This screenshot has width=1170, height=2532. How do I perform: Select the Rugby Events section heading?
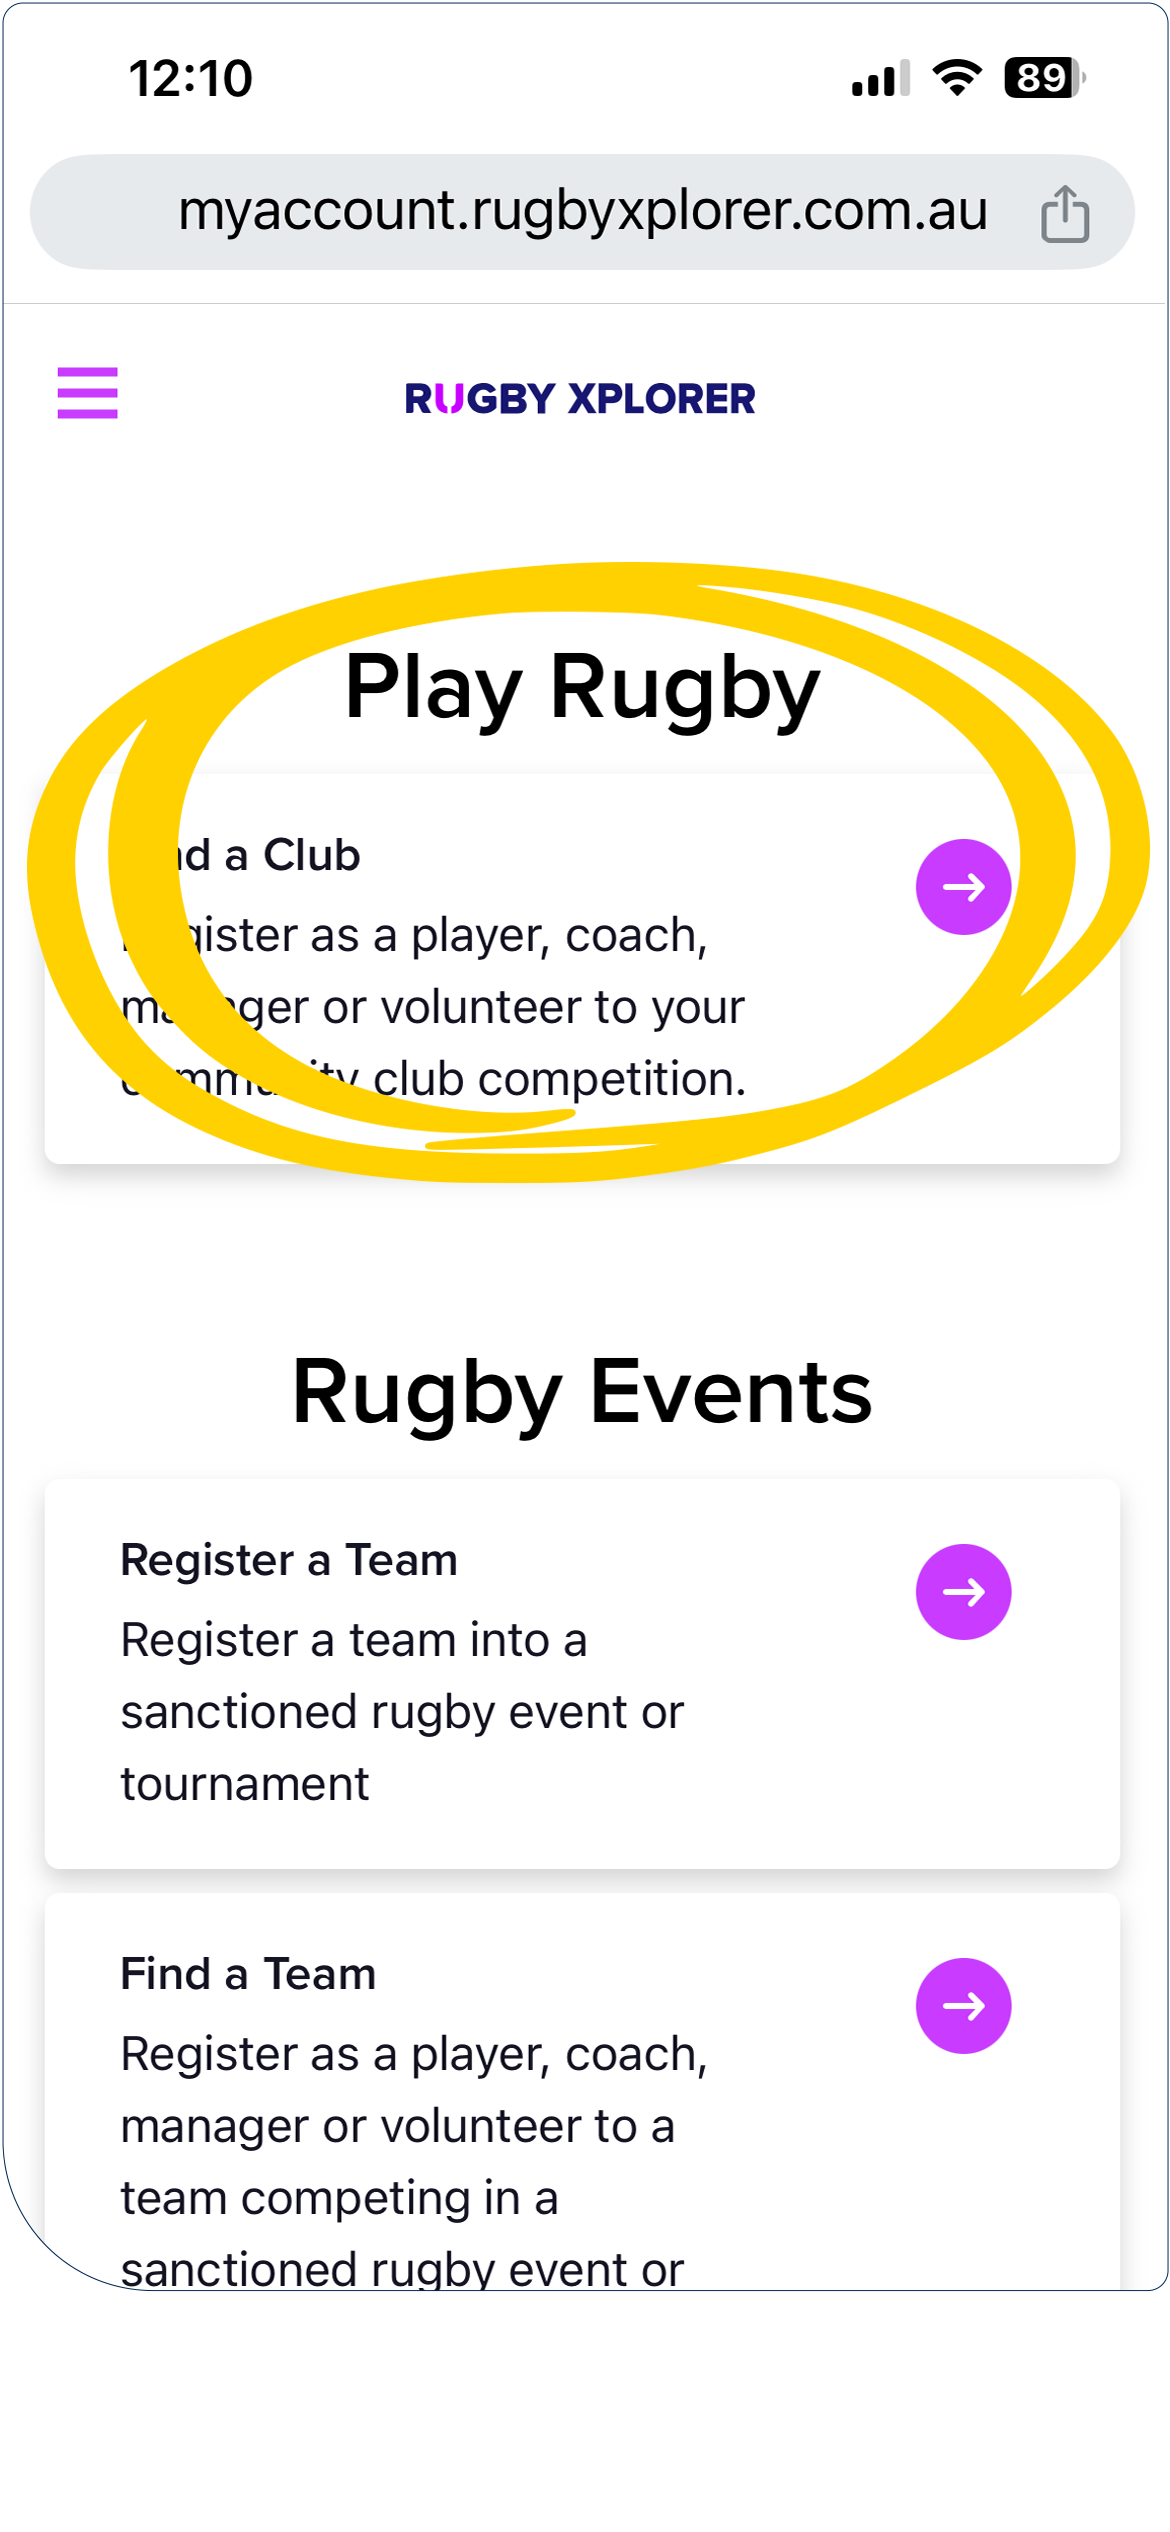point(582,1393)
